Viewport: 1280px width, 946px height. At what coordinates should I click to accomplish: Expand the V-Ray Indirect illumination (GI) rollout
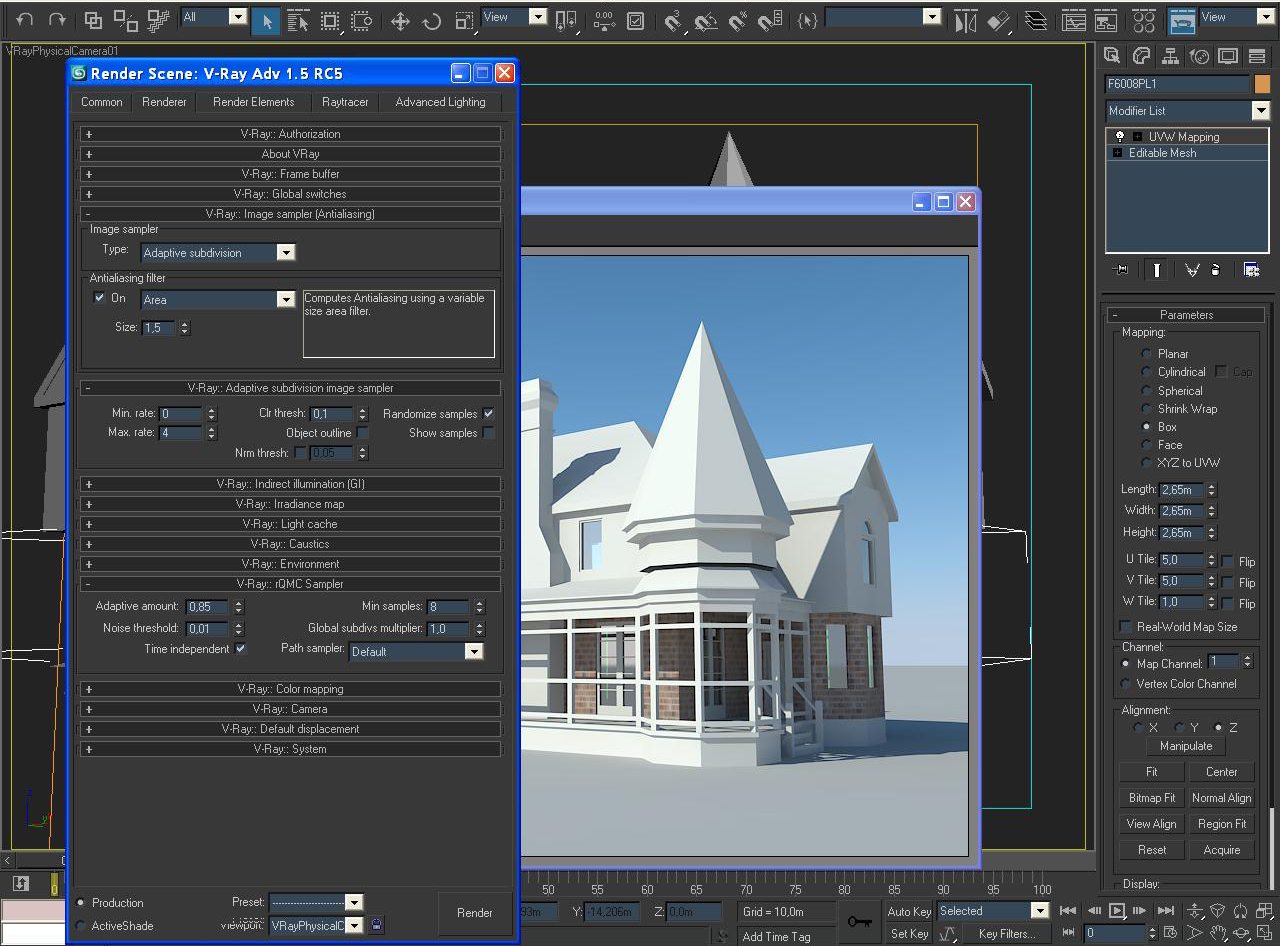coord(290,484)
